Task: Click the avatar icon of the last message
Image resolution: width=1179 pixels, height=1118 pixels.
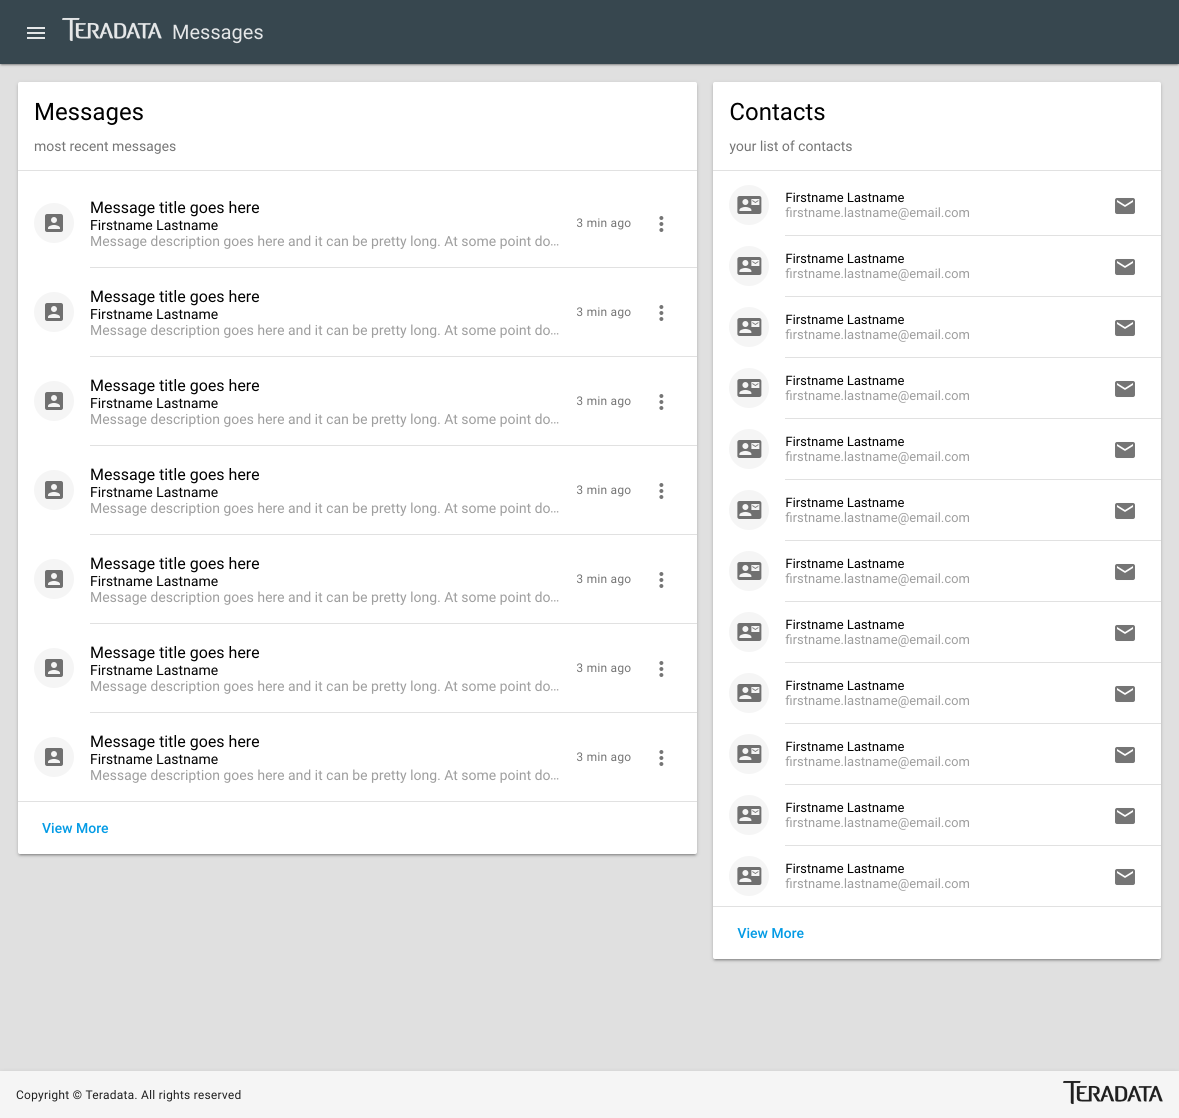Action: tap(54, 757)
